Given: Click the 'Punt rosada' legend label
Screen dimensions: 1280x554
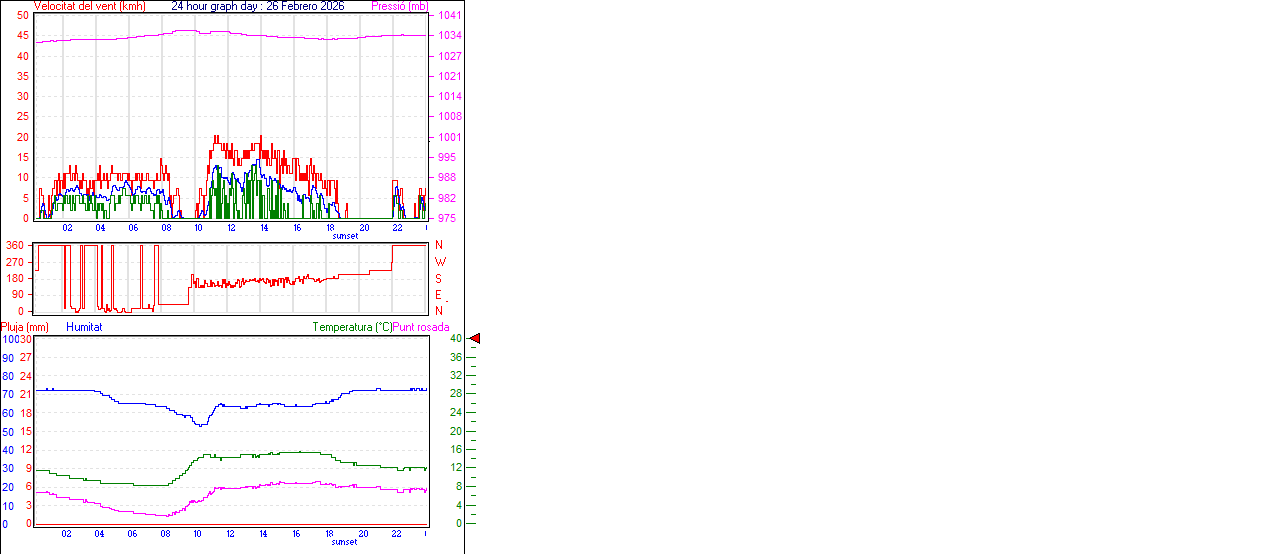Looking at the screenshot, I should click(421, 327).
